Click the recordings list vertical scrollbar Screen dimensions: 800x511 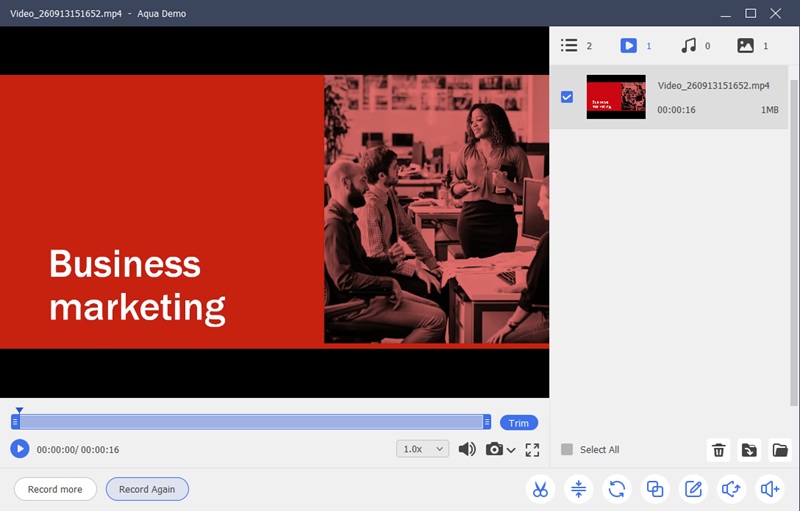tap(793, 242)
